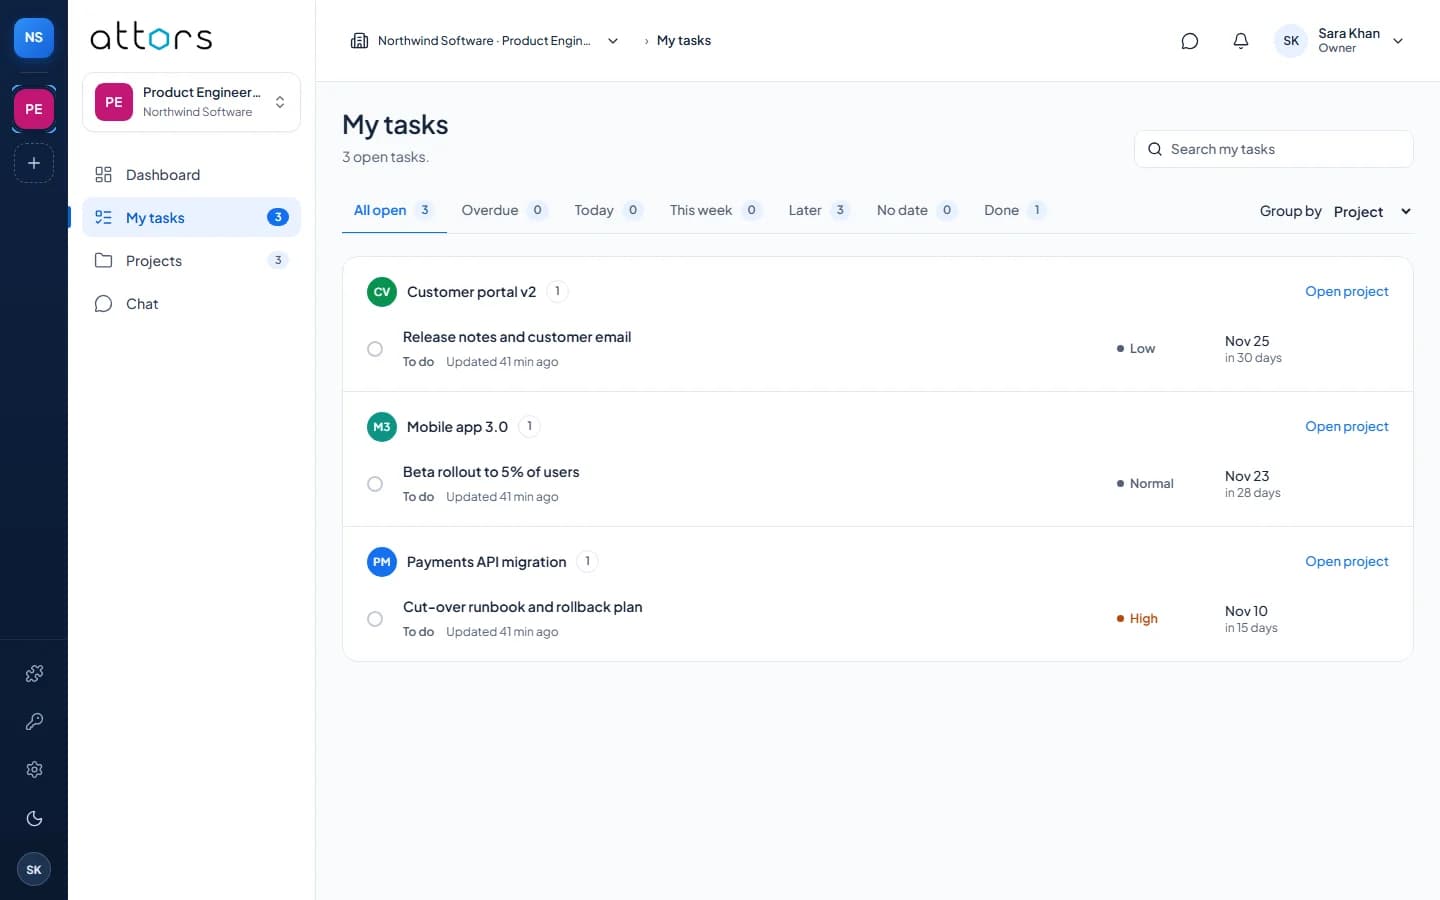Select My tasks in the sidebar
1440x900 pixels.
click(x=191, y=218)
